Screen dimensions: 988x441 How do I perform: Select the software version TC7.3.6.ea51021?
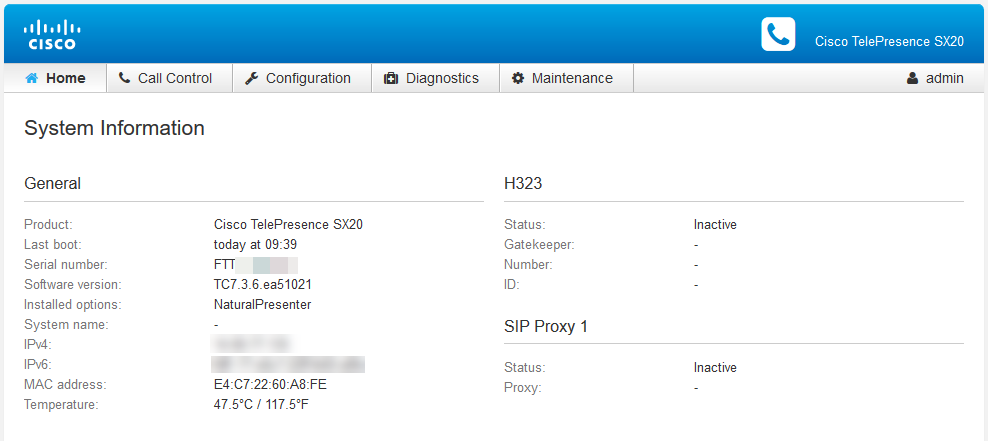(263, 285)
